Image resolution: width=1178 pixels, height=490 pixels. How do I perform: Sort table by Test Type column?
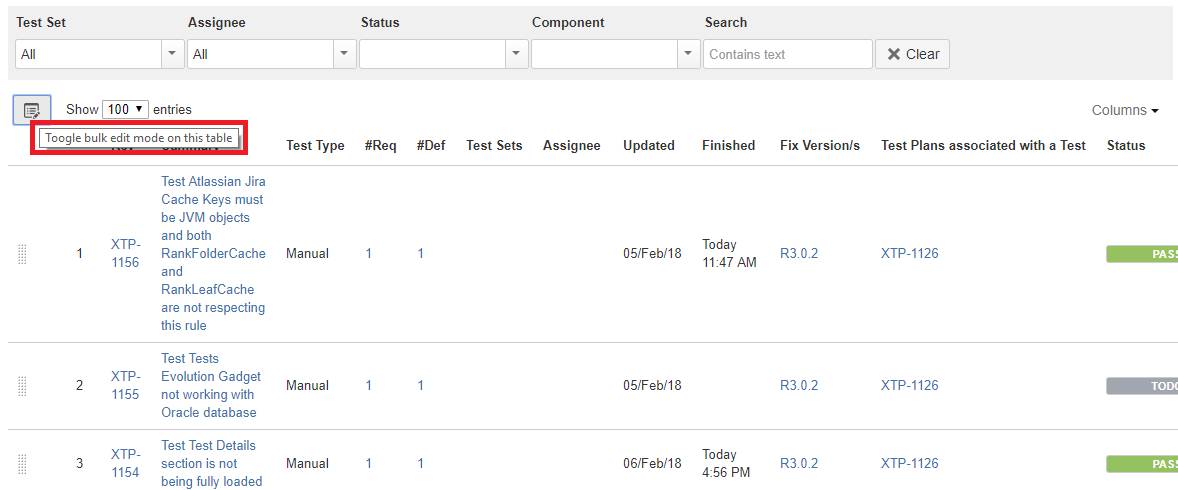coord(315,146)
